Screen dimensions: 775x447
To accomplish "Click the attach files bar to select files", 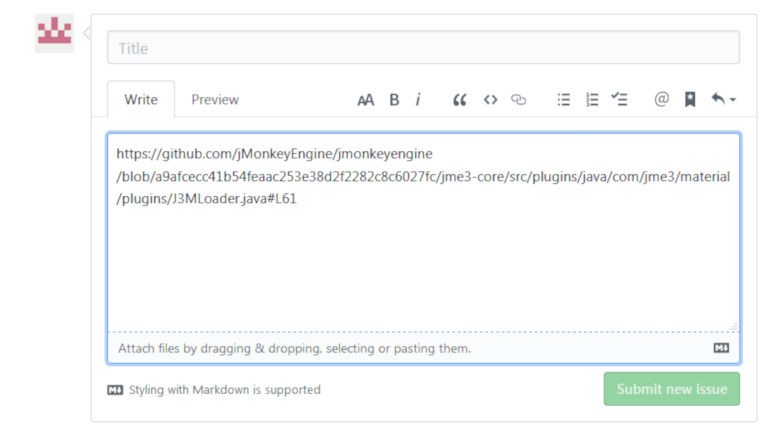I will [x=295, y=349].
